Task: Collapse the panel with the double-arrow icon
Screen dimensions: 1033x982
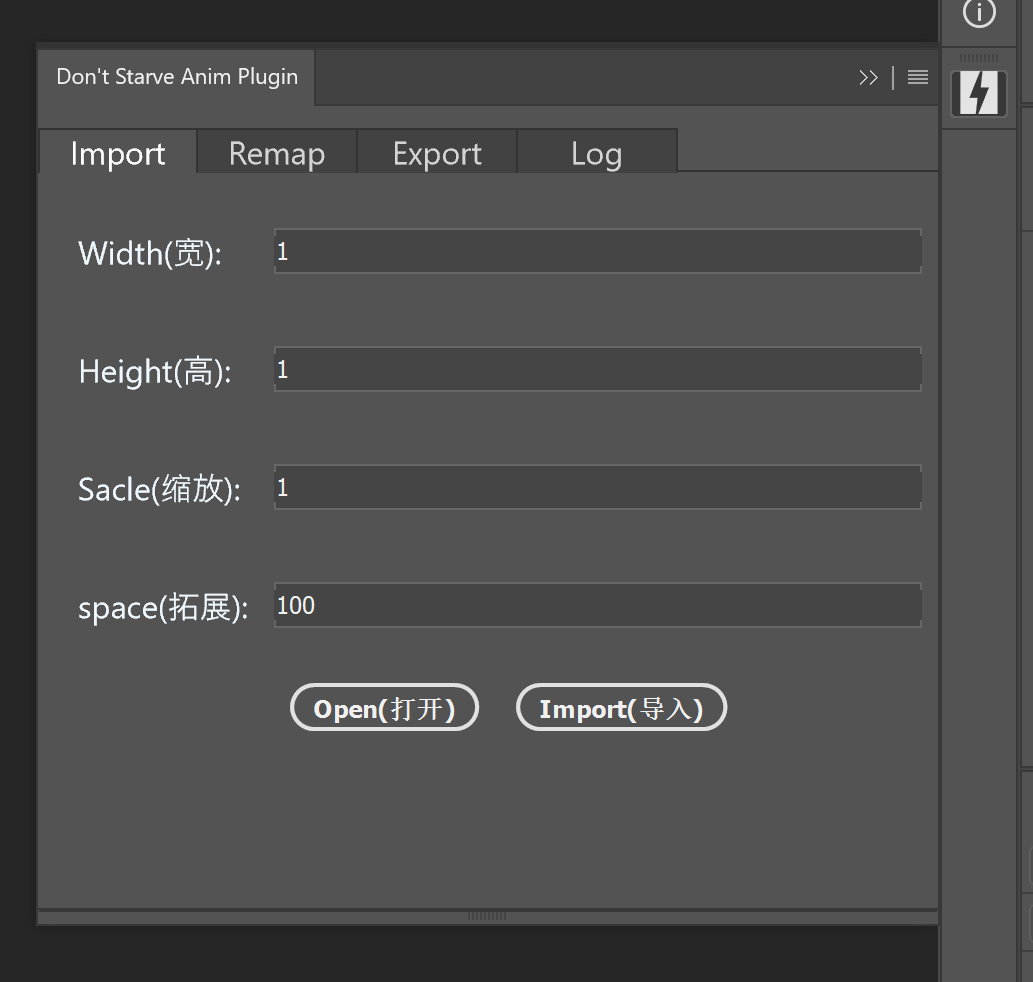Action: click(868, 78)
